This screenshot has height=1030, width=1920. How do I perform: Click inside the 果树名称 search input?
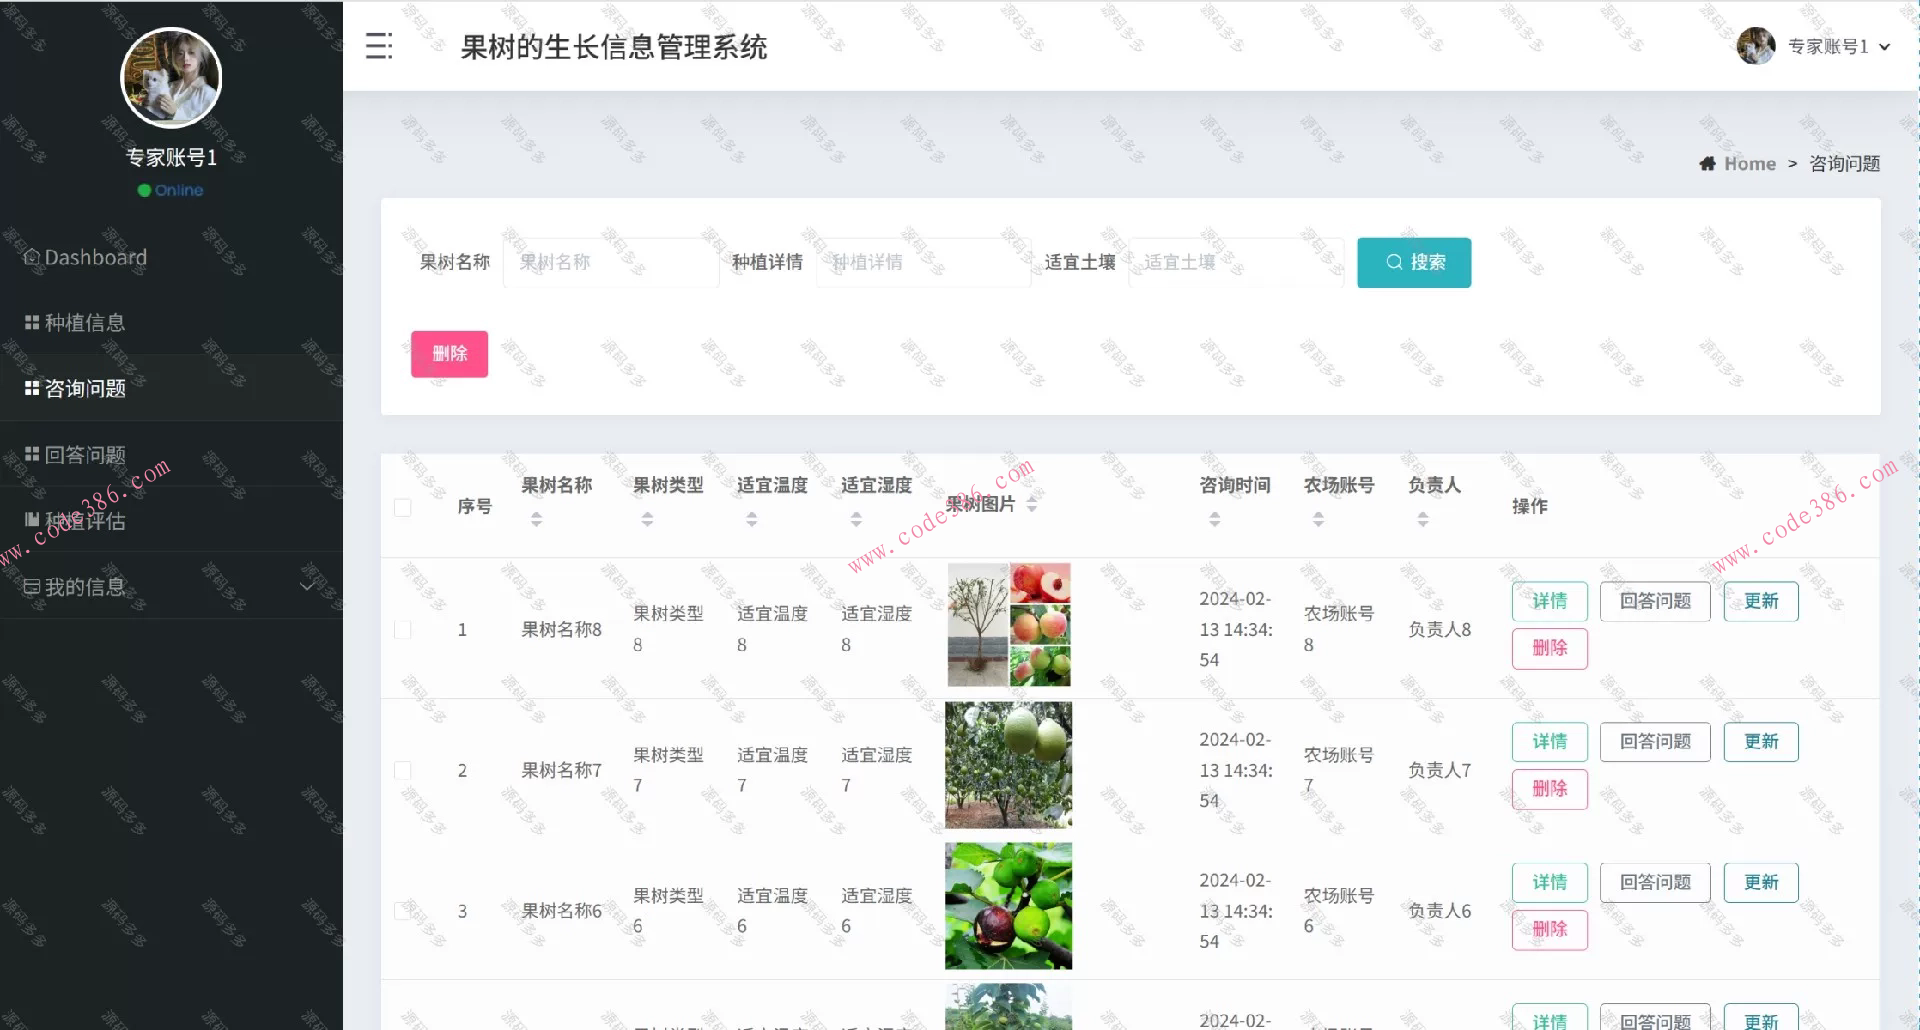pos(610,262)
